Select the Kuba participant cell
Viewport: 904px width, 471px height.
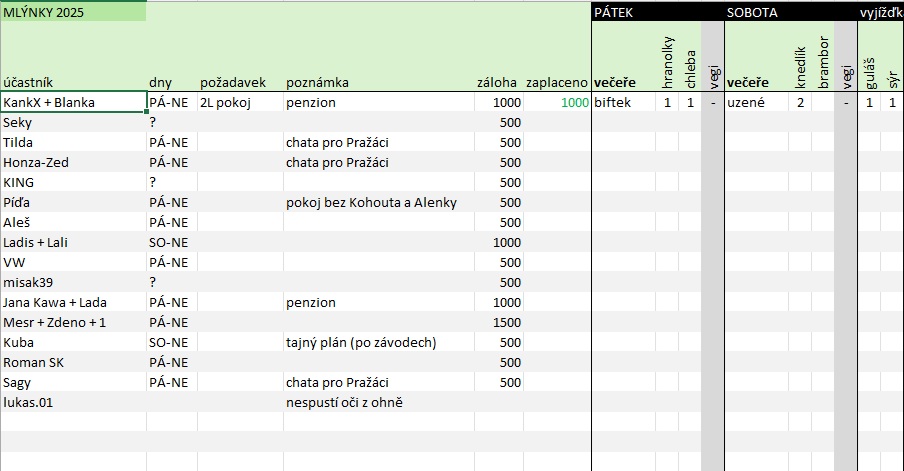73,342
